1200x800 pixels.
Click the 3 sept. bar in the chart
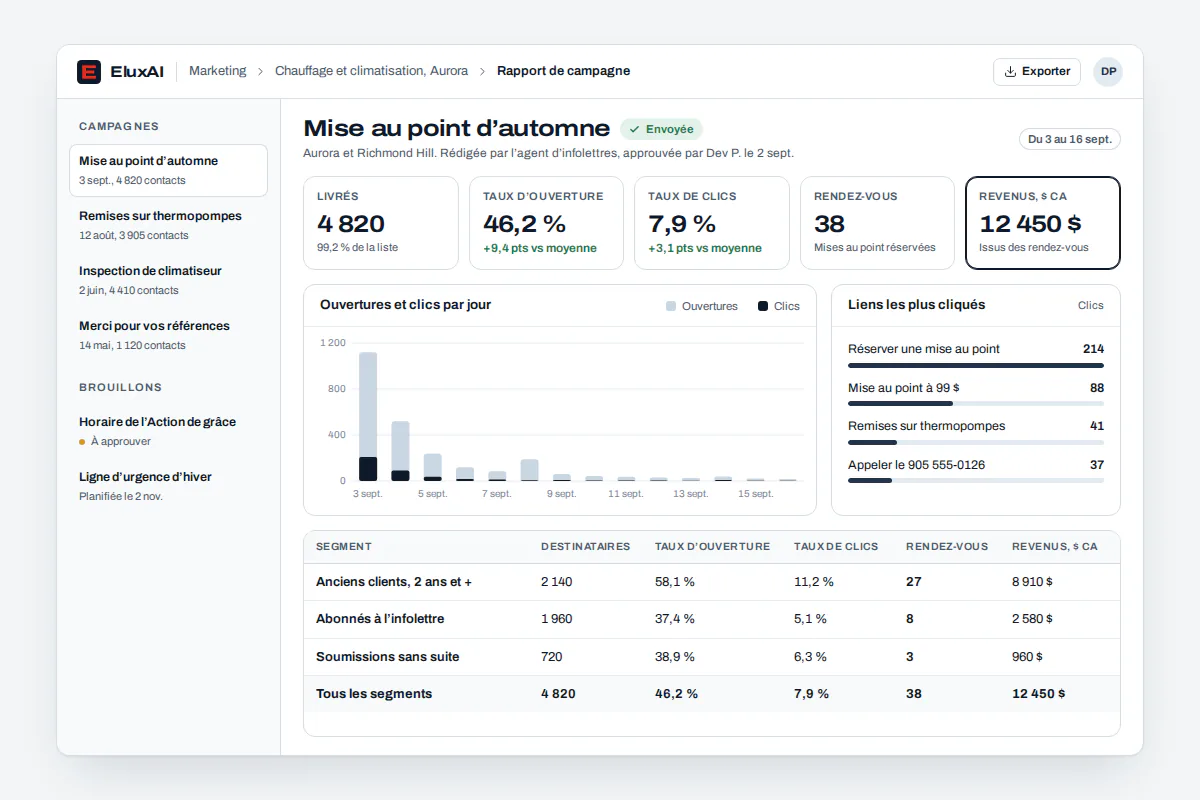coord(368,416)
